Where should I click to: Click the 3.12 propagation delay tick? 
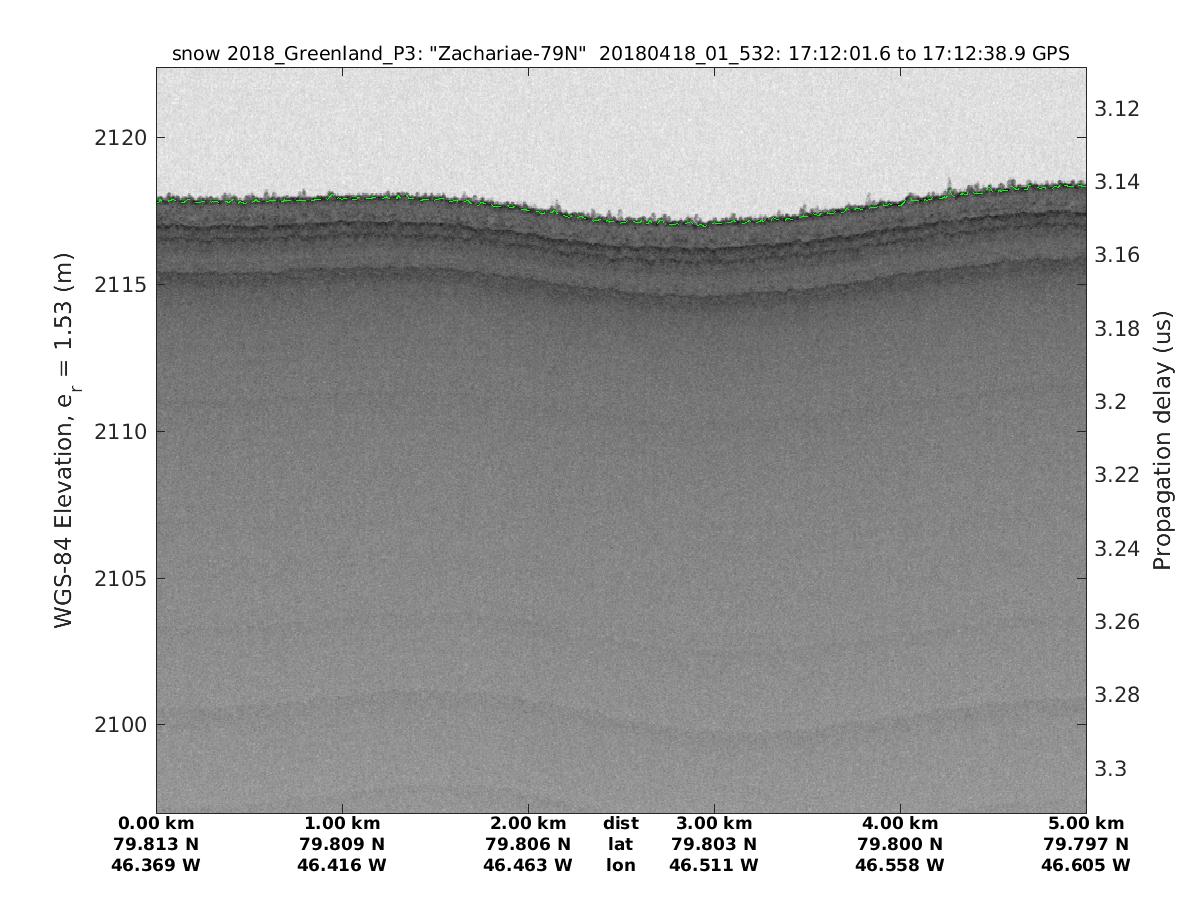coord(1117,108)
